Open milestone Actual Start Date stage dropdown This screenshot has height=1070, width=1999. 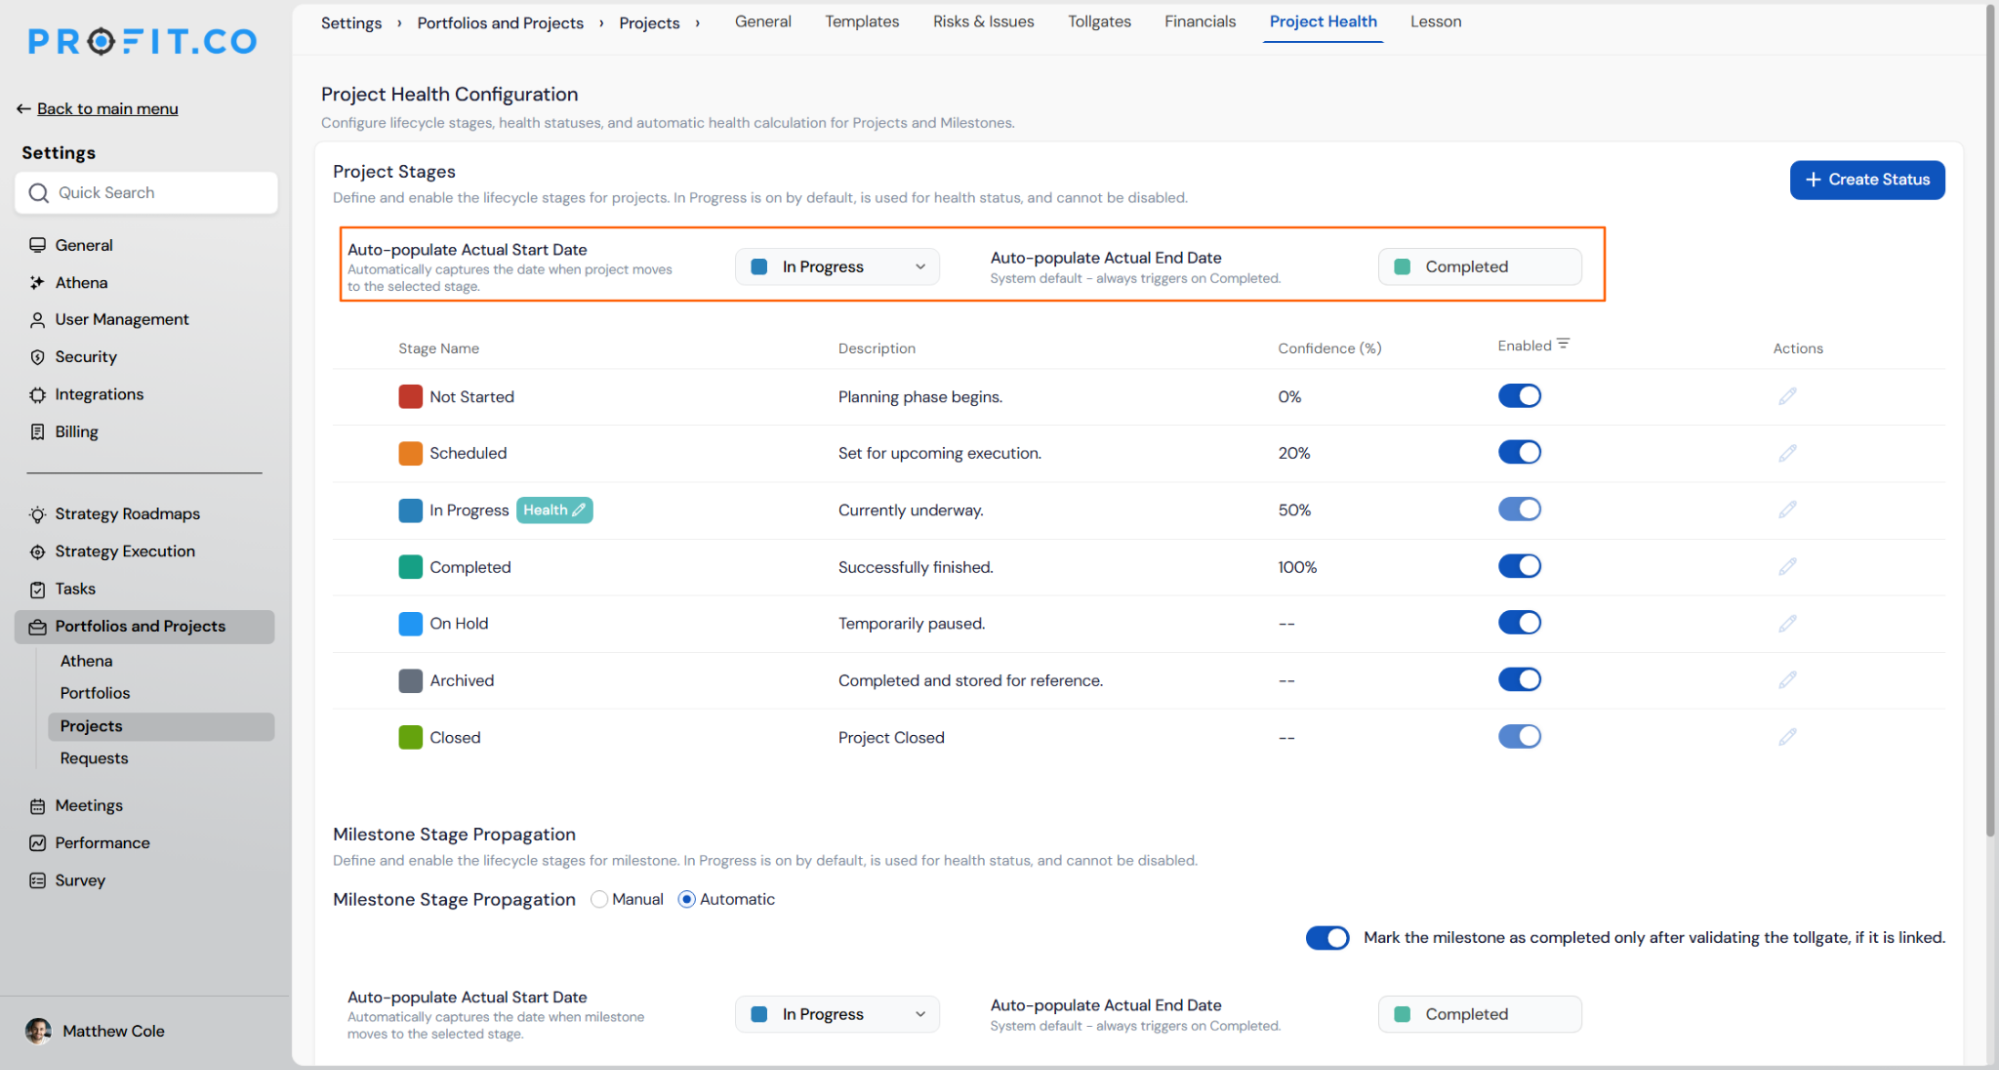point(837,1014)
